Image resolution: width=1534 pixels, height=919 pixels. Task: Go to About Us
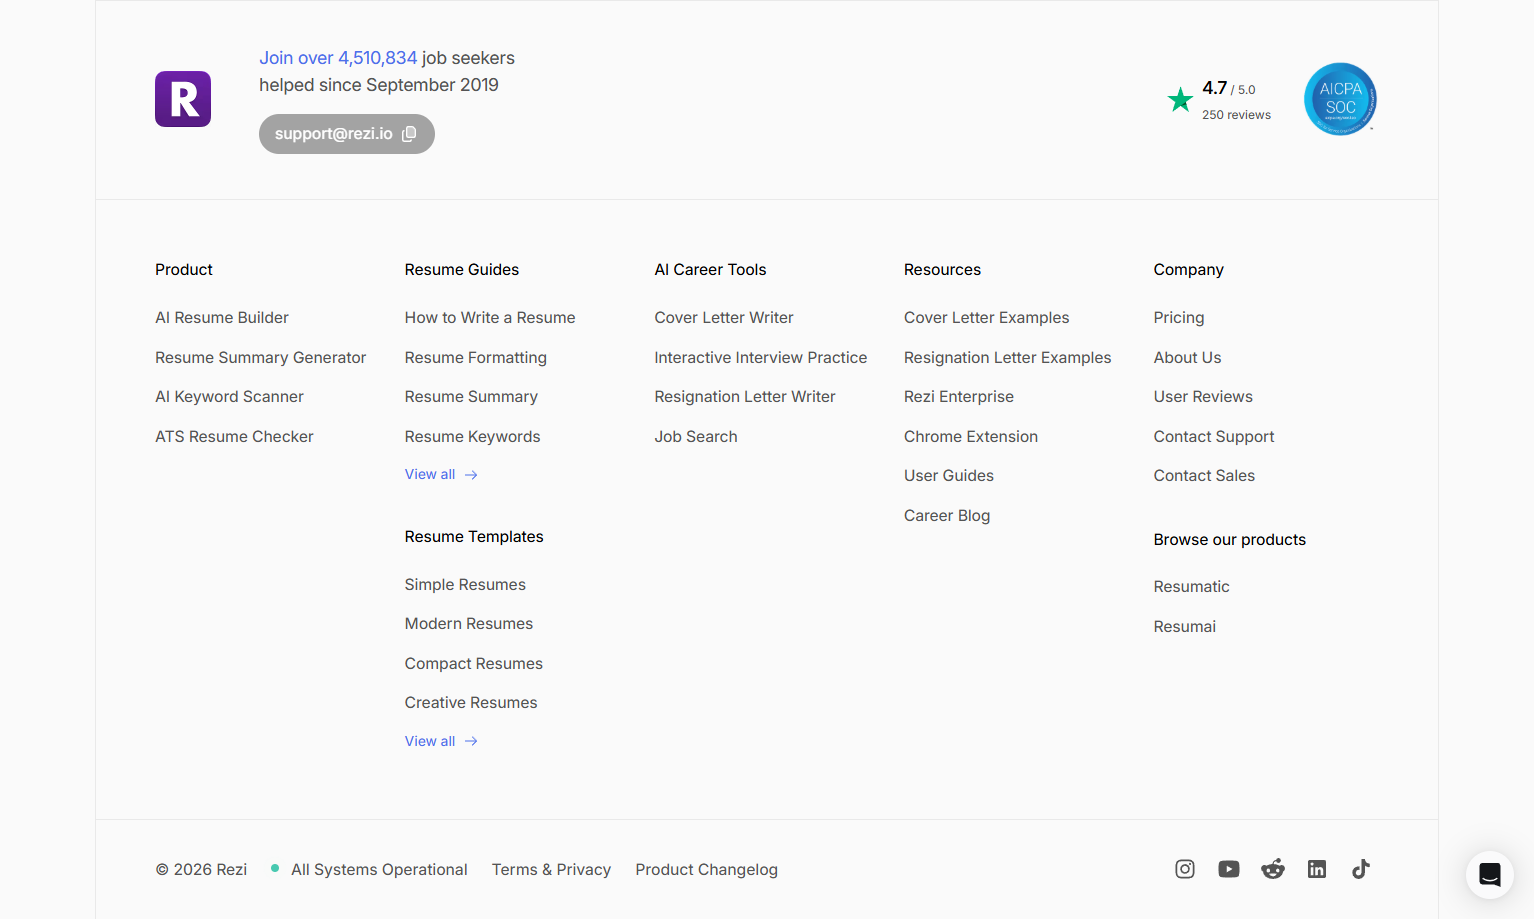point(1187,357)
